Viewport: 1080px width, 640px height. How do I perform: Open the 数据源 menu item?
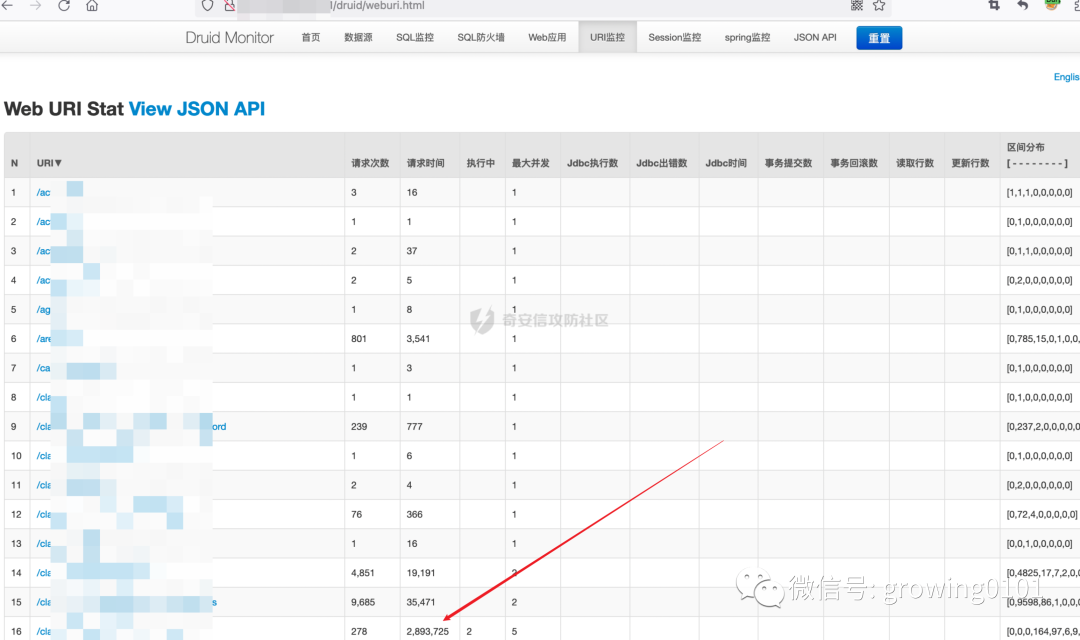pos(358,37)
